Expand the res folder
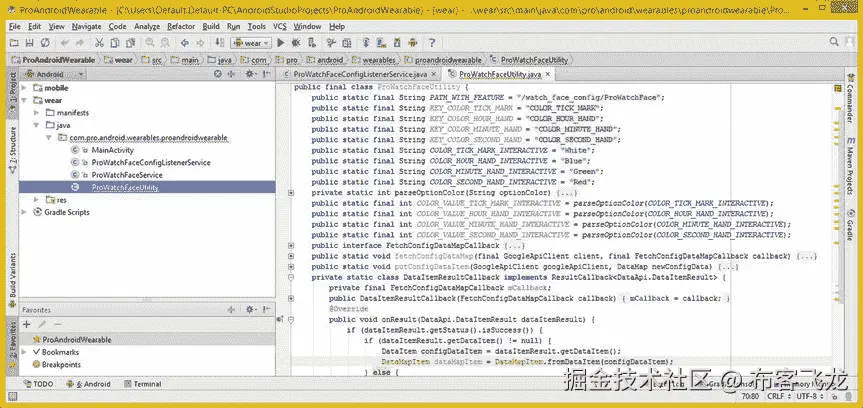Screen dimensions: 863x408 click(x=36, y=199)
